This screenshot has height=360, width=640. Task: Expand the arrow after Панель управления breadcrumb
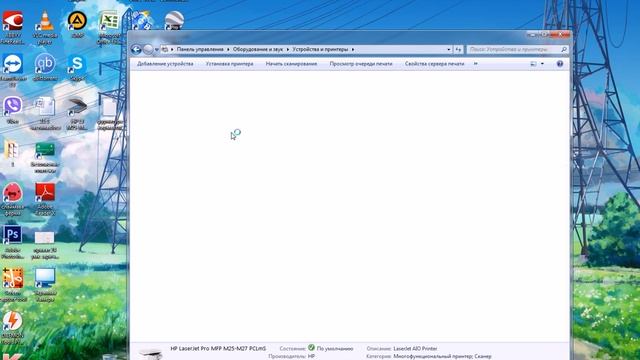pyautogui.click(x=228, y=49)
